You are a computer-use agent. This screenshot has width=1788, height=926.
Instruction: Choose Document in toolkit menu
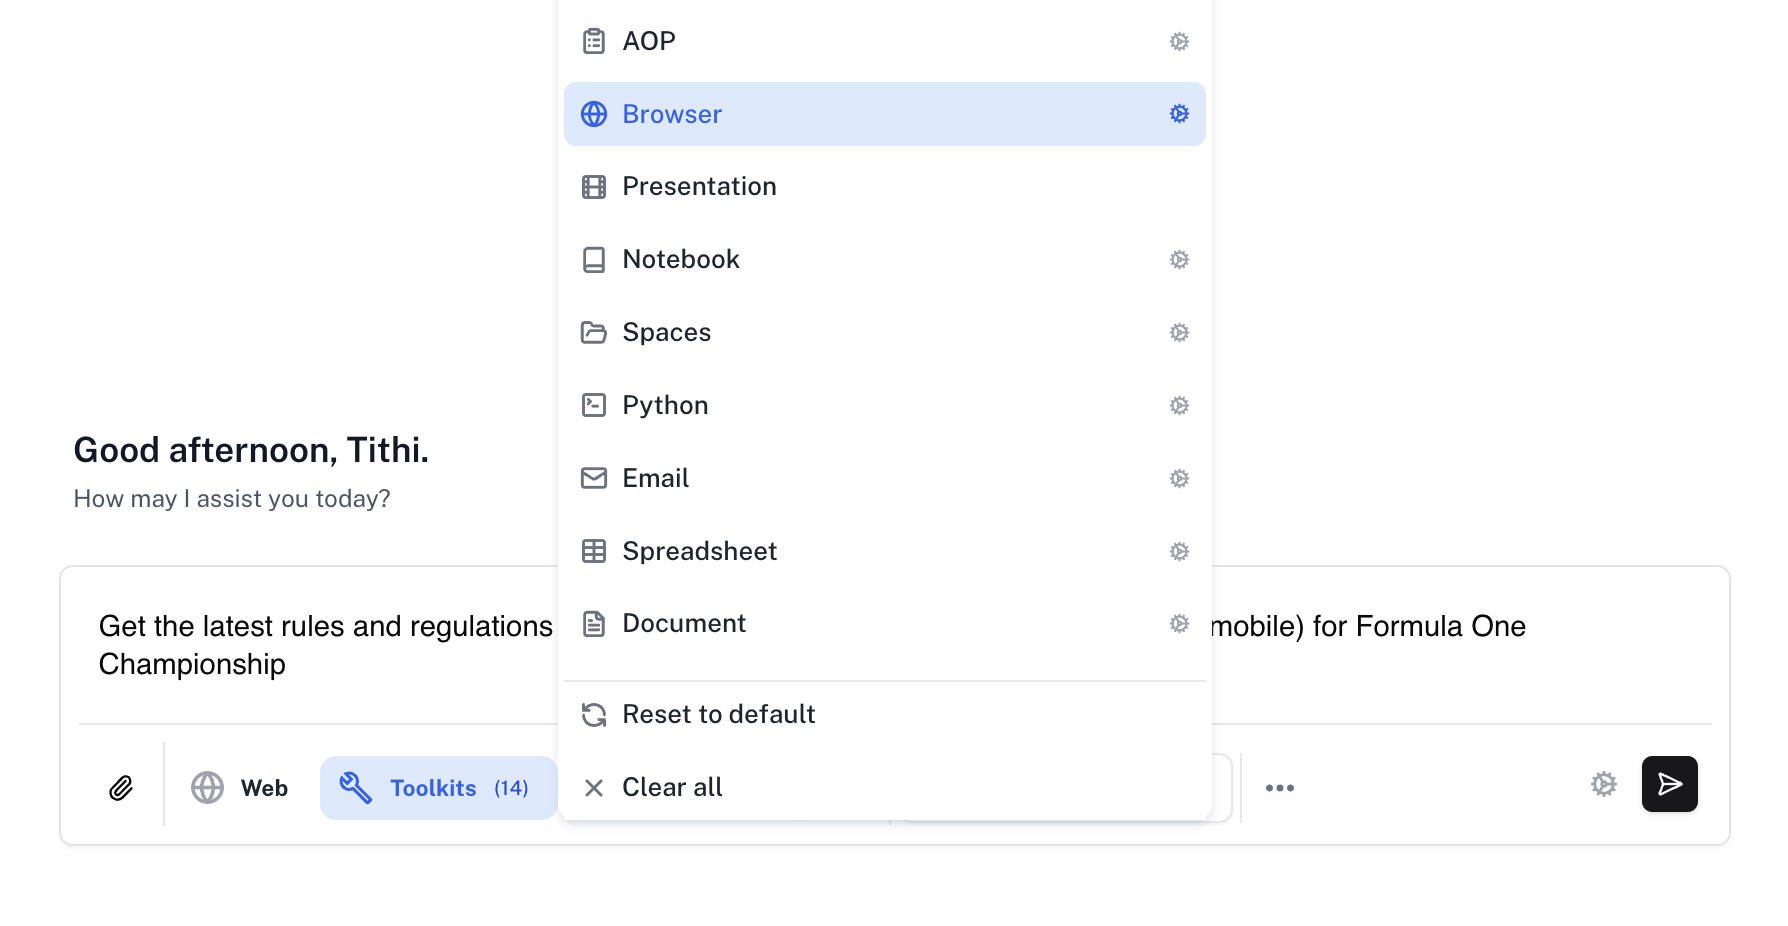pos(684,624)
